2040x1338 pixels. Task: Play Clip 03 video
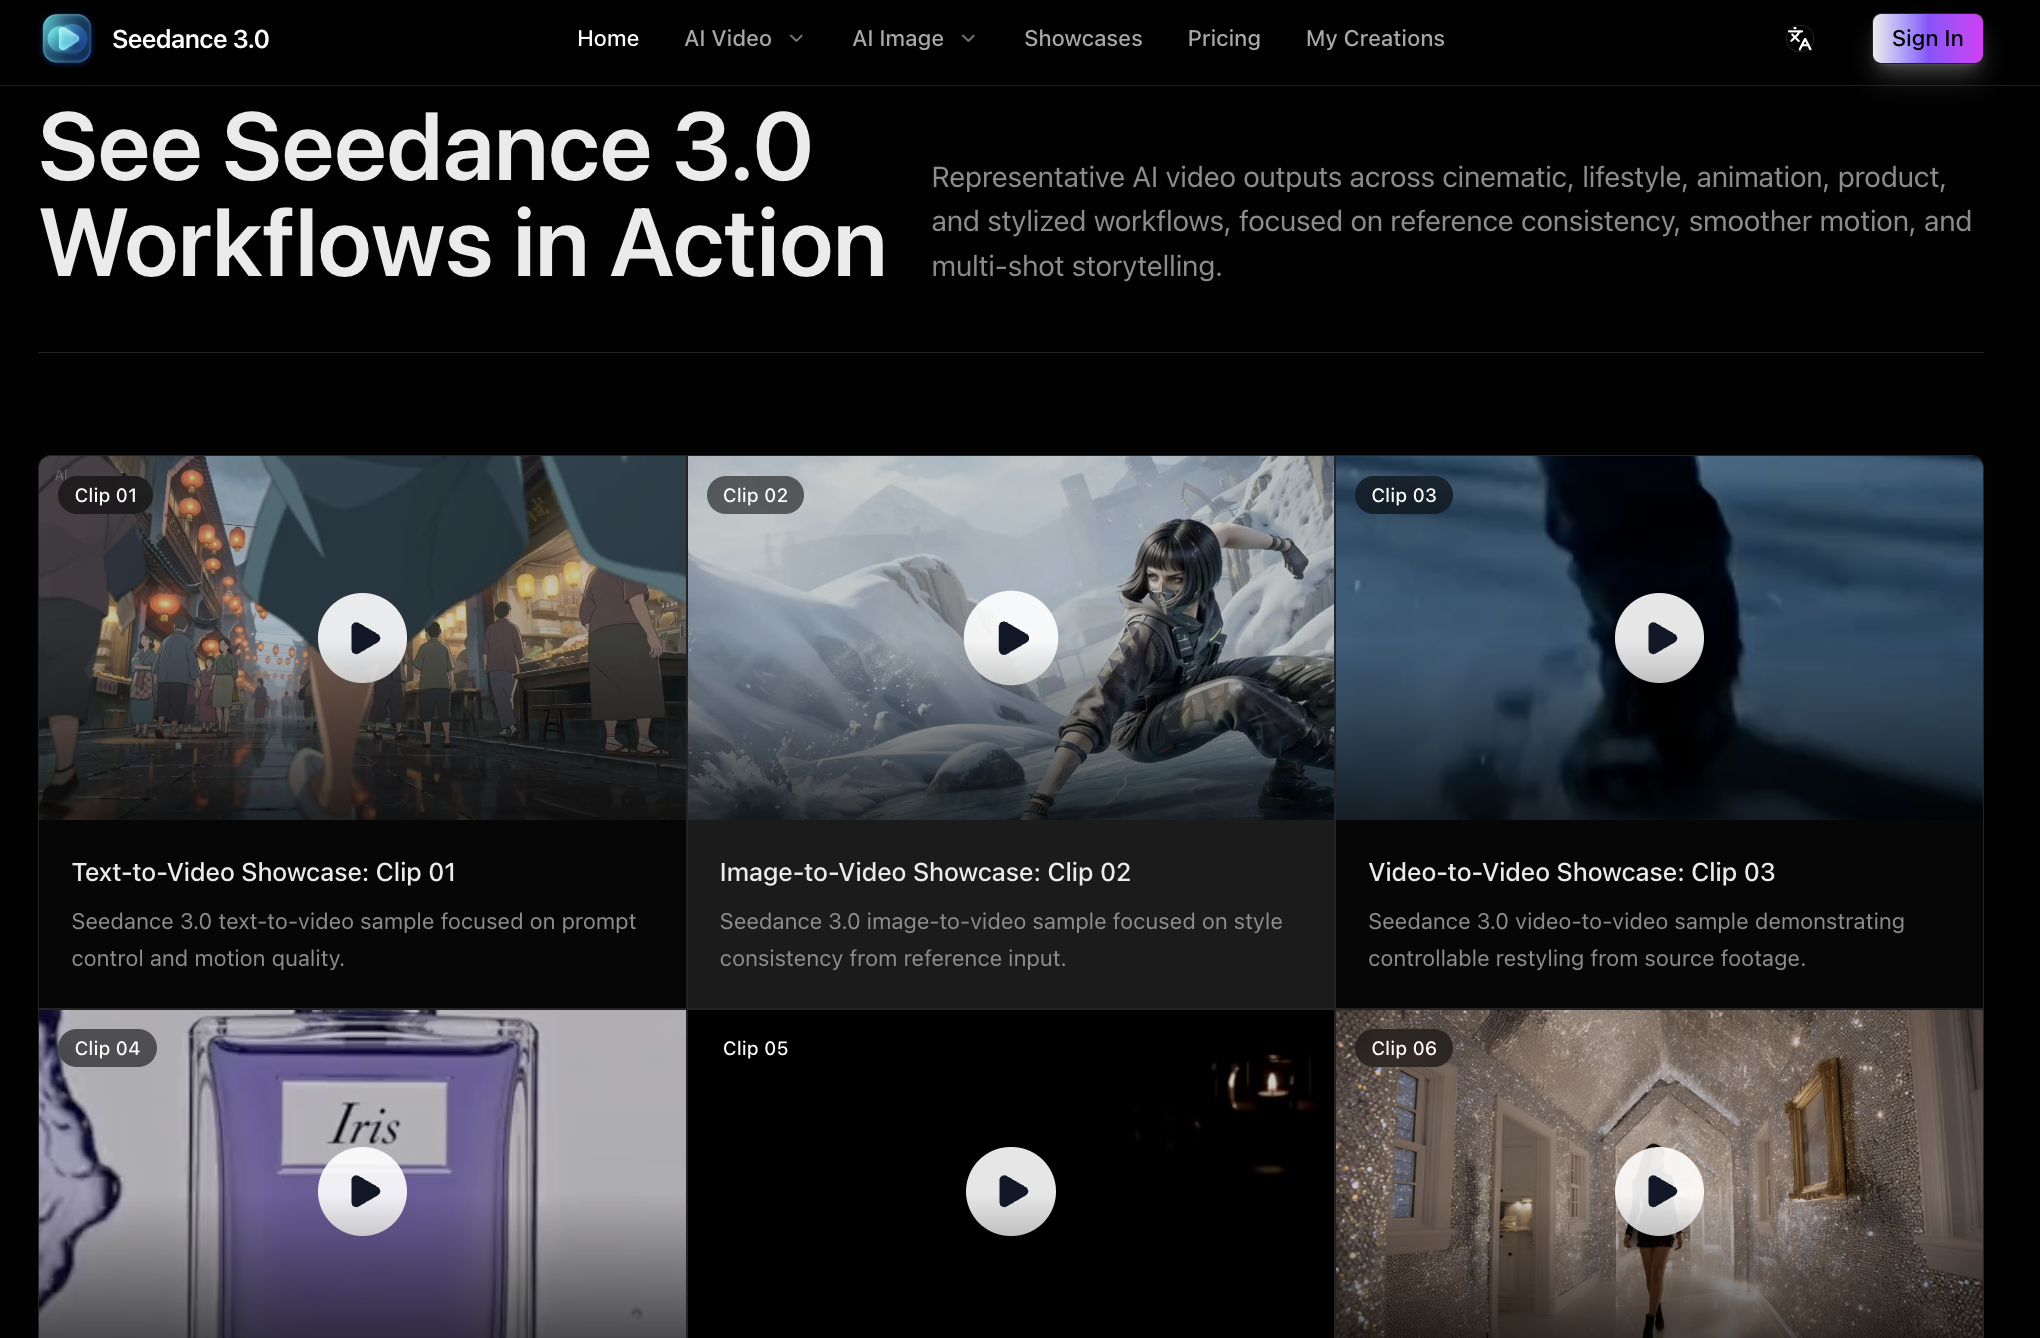coord(1660,638)
